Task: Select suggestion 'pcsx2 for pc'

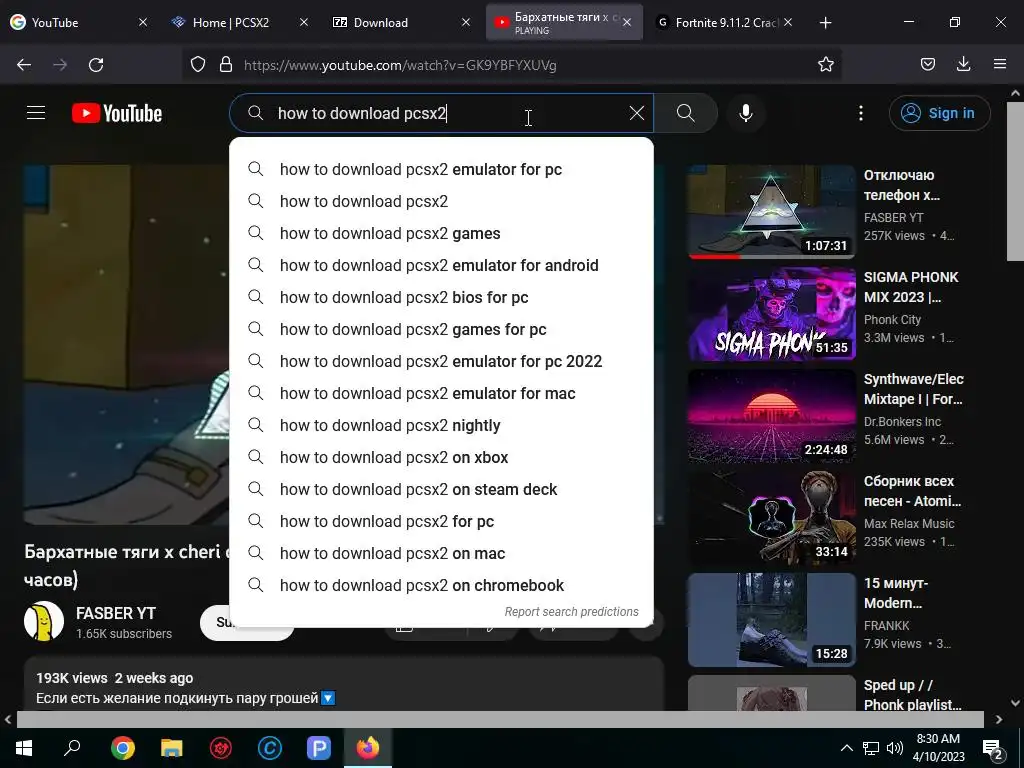Action: [x=441, y=521]
